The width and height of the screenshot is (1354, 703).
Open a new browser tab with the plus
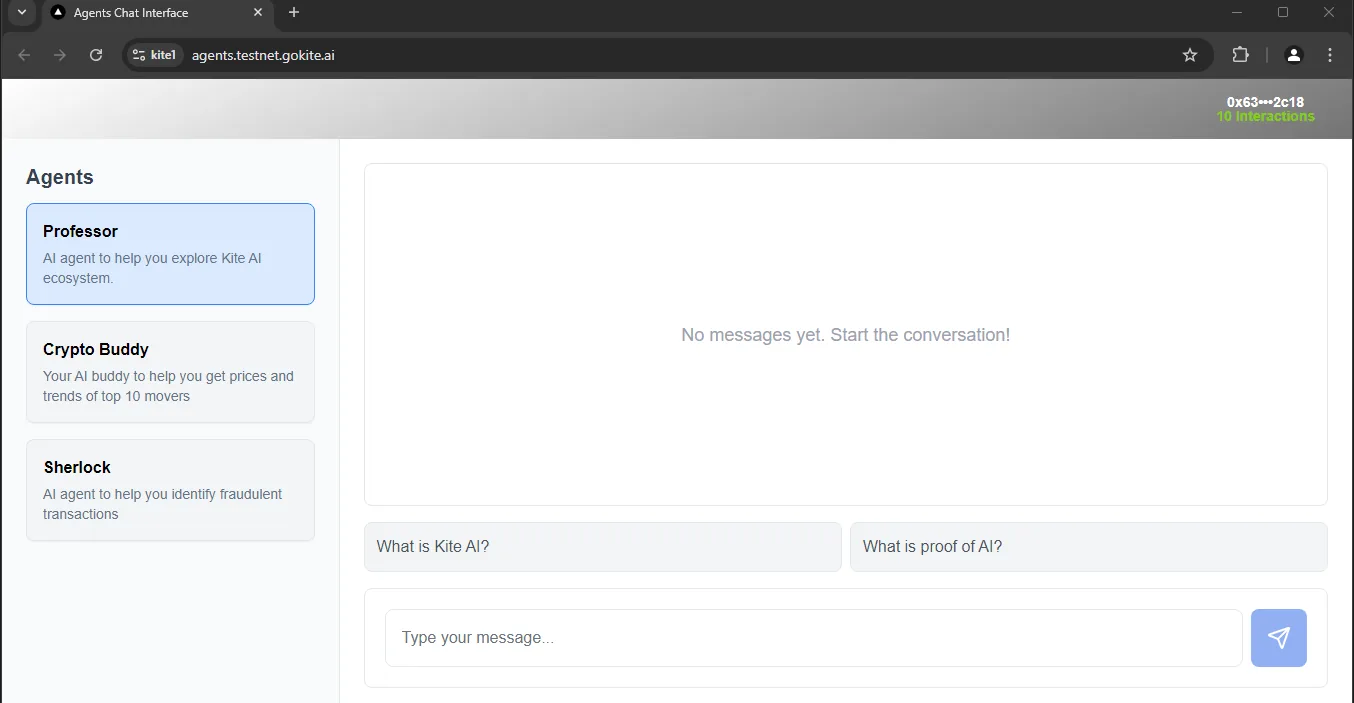pyautogui.click(x=293, y=13)
